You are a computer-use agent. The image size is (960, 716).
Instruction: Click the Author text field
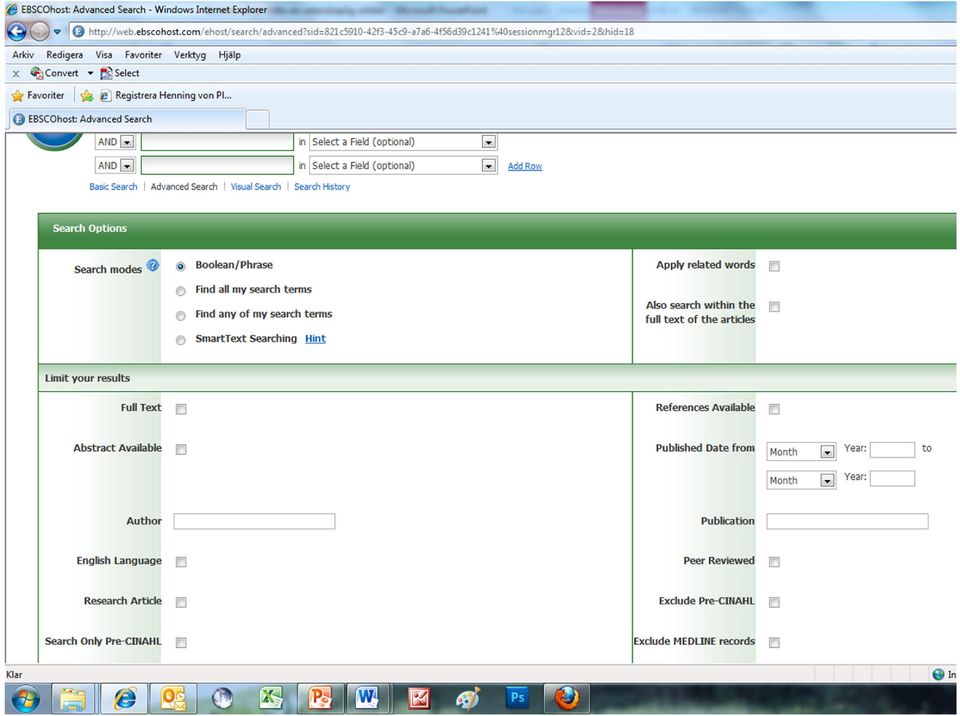(254, 521)
